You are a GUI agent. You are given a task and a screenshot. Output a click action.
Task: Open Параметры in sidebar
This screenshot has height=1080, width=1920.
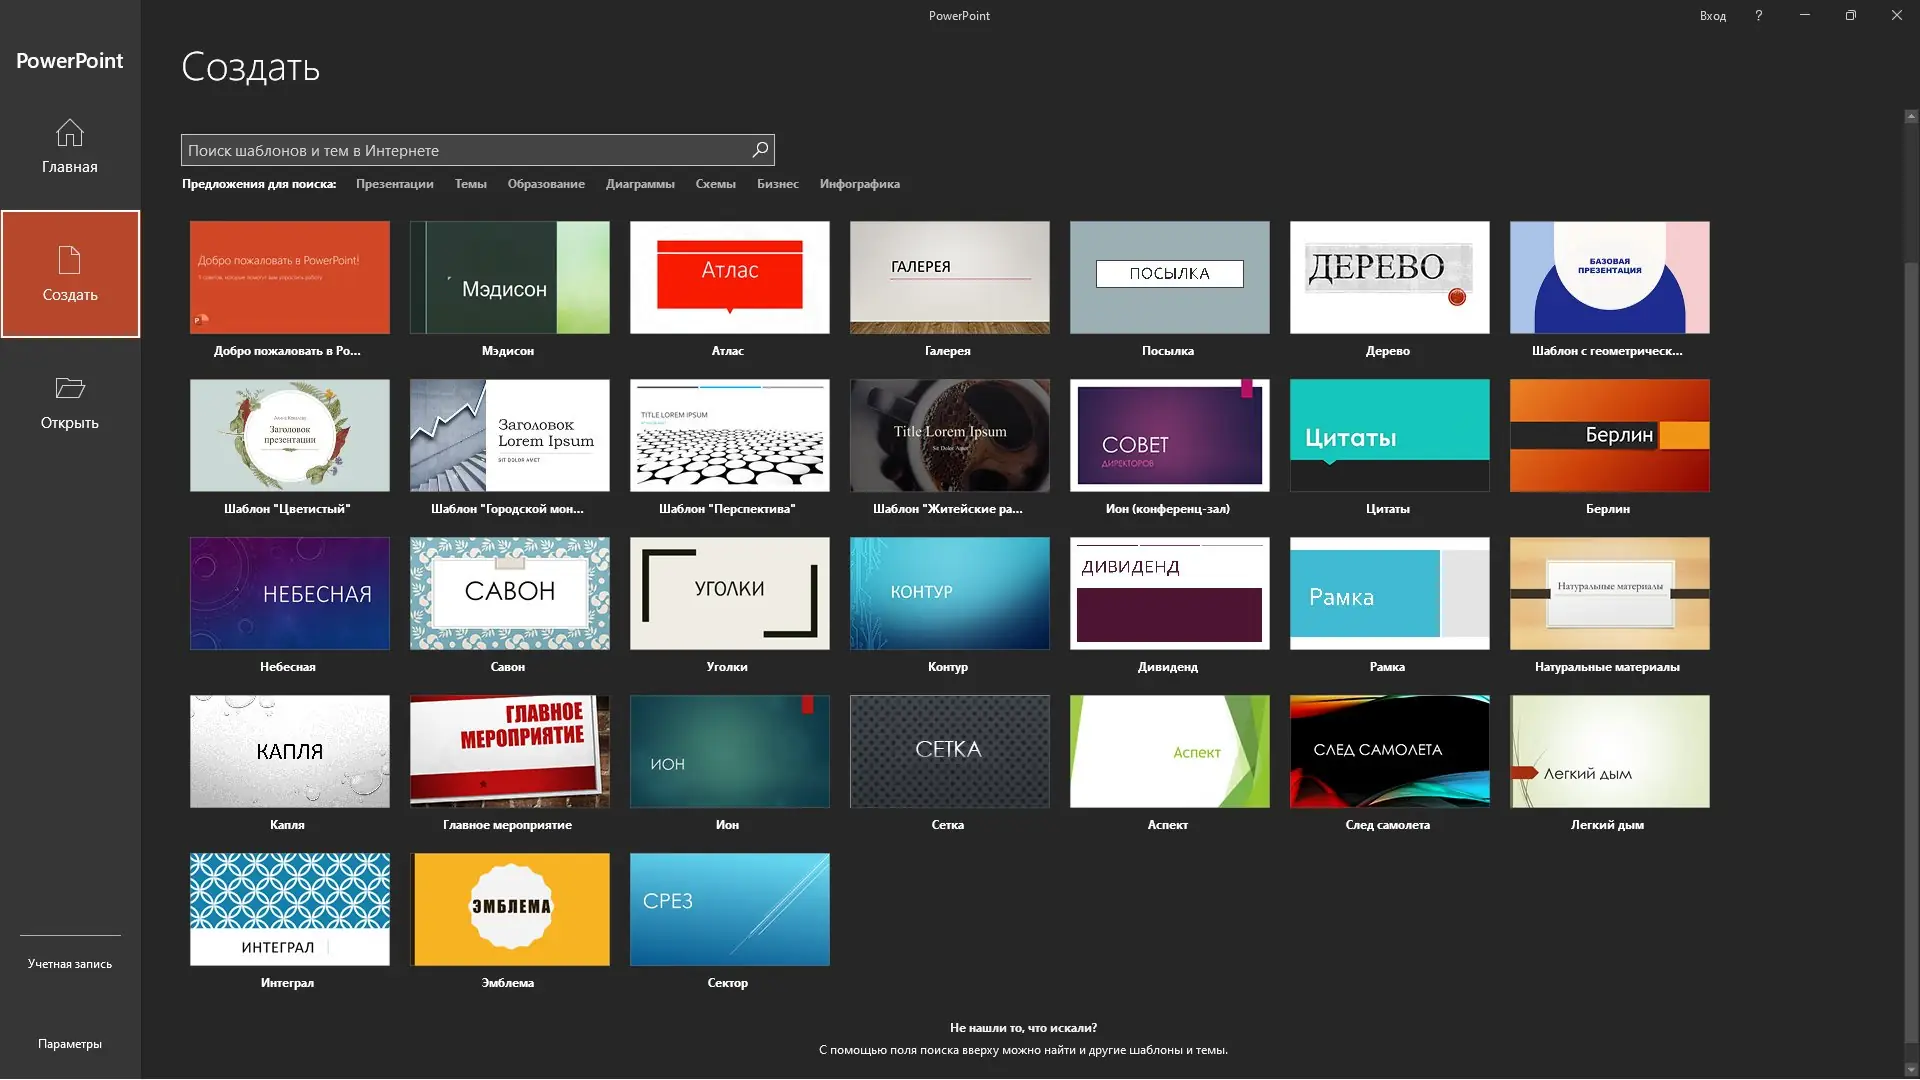point(70,1044)
